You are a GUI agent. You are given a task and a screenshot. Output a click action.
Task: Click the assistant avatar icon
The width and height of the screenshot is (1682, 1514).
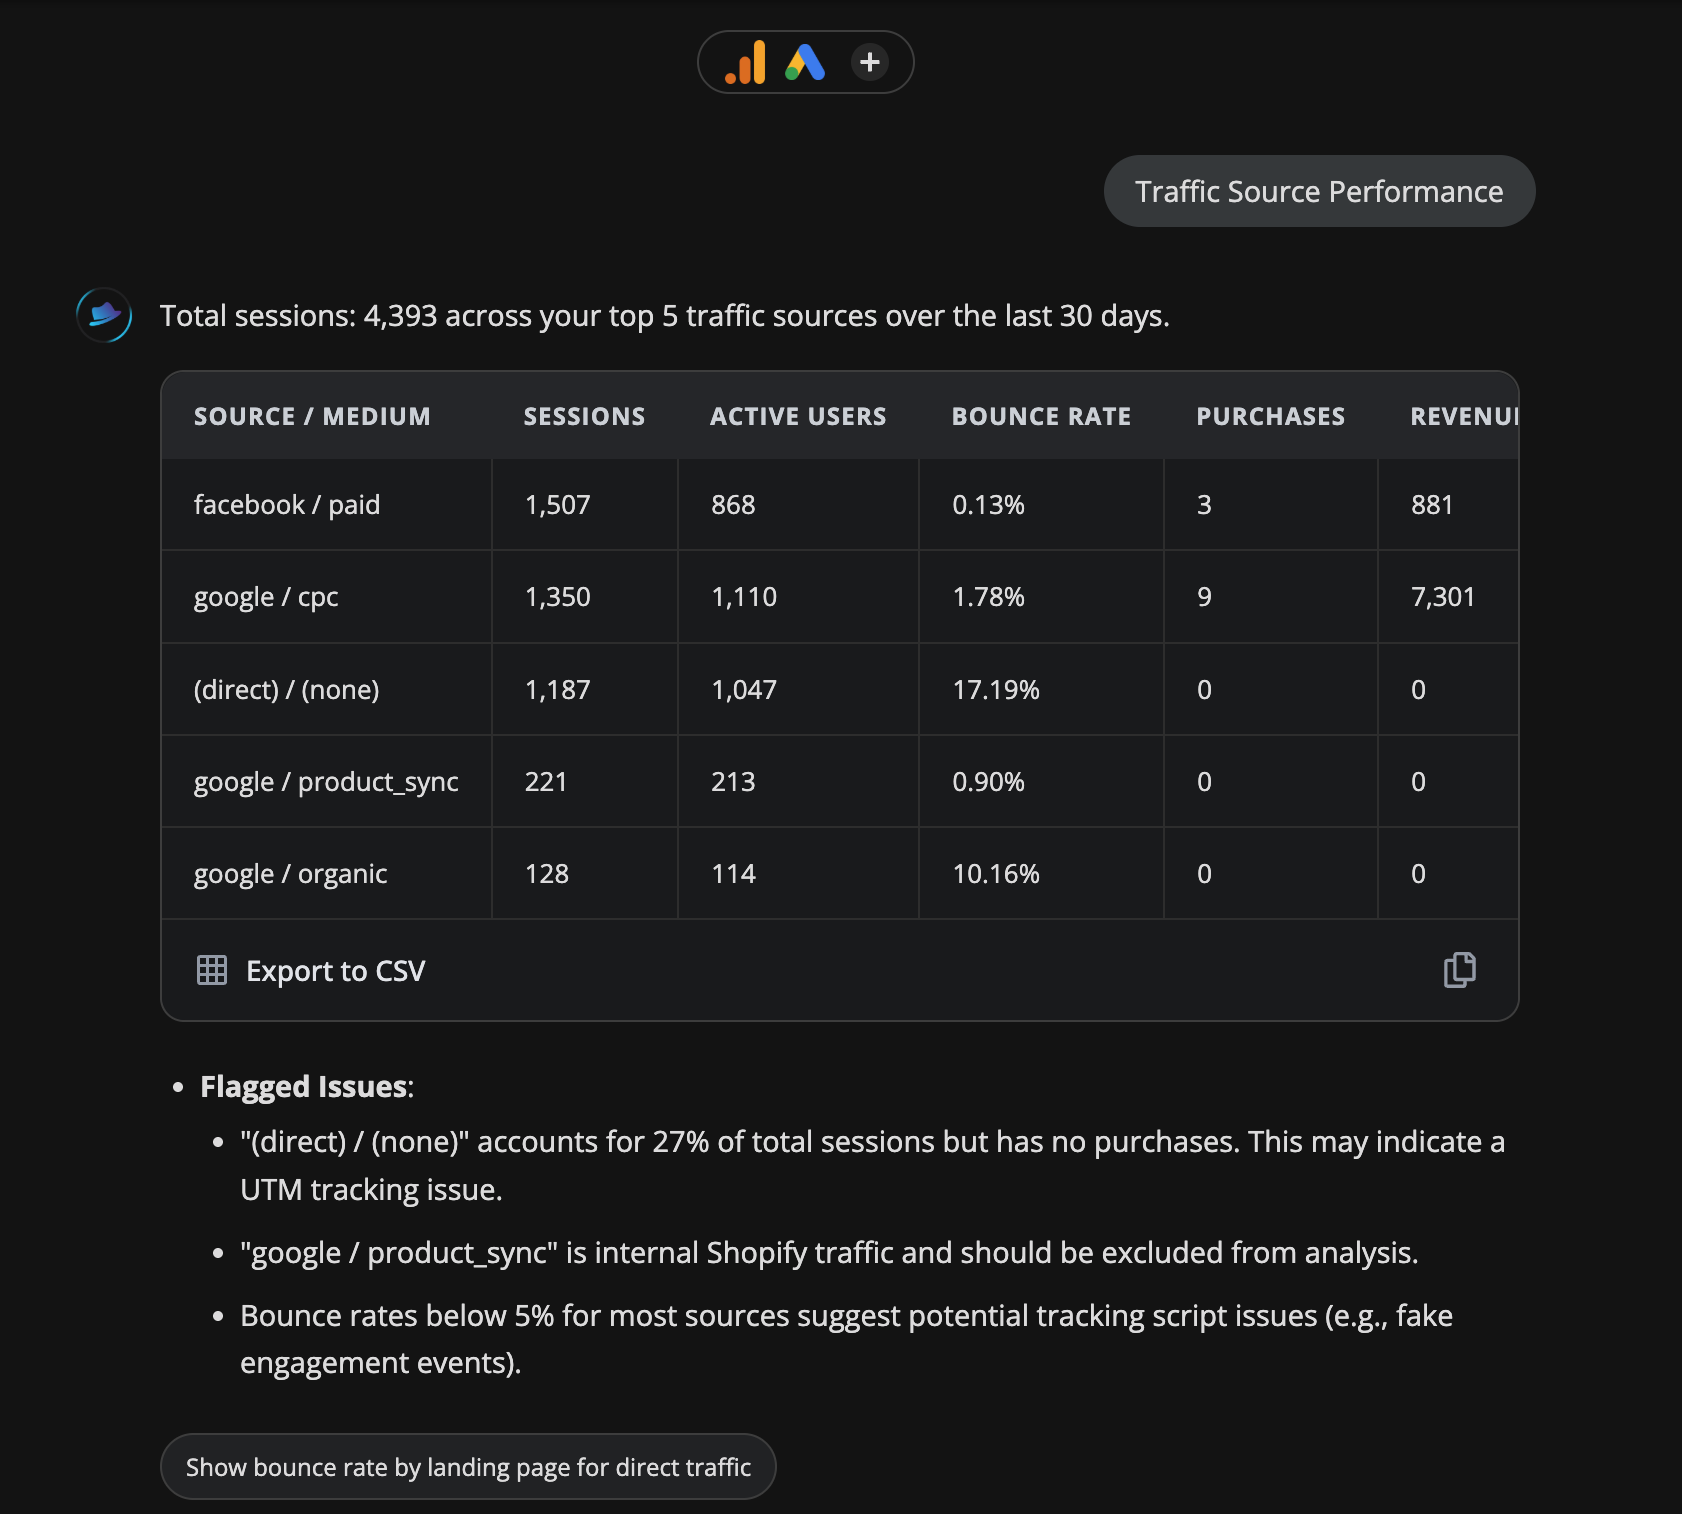click(x=104, y=315)
